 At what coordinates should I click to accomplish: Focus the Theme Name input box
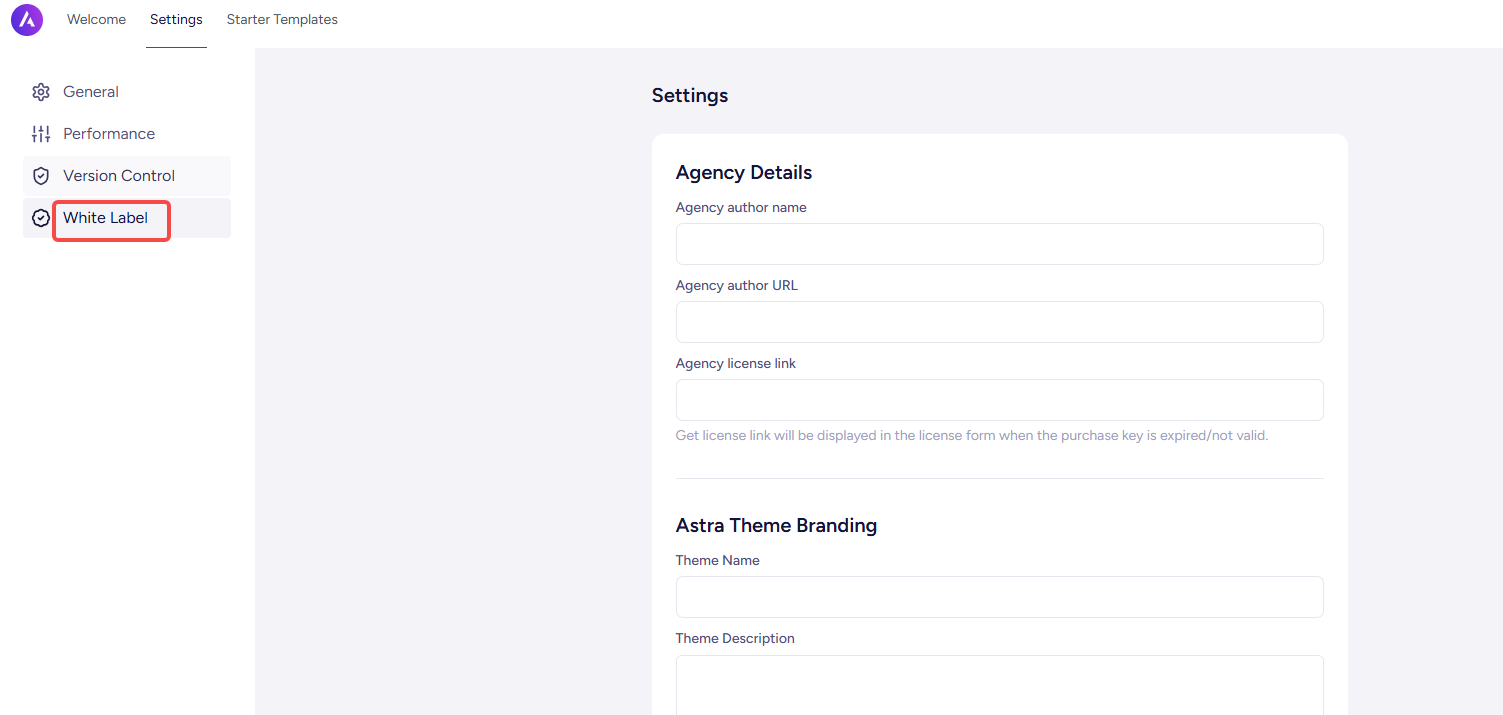999,597
